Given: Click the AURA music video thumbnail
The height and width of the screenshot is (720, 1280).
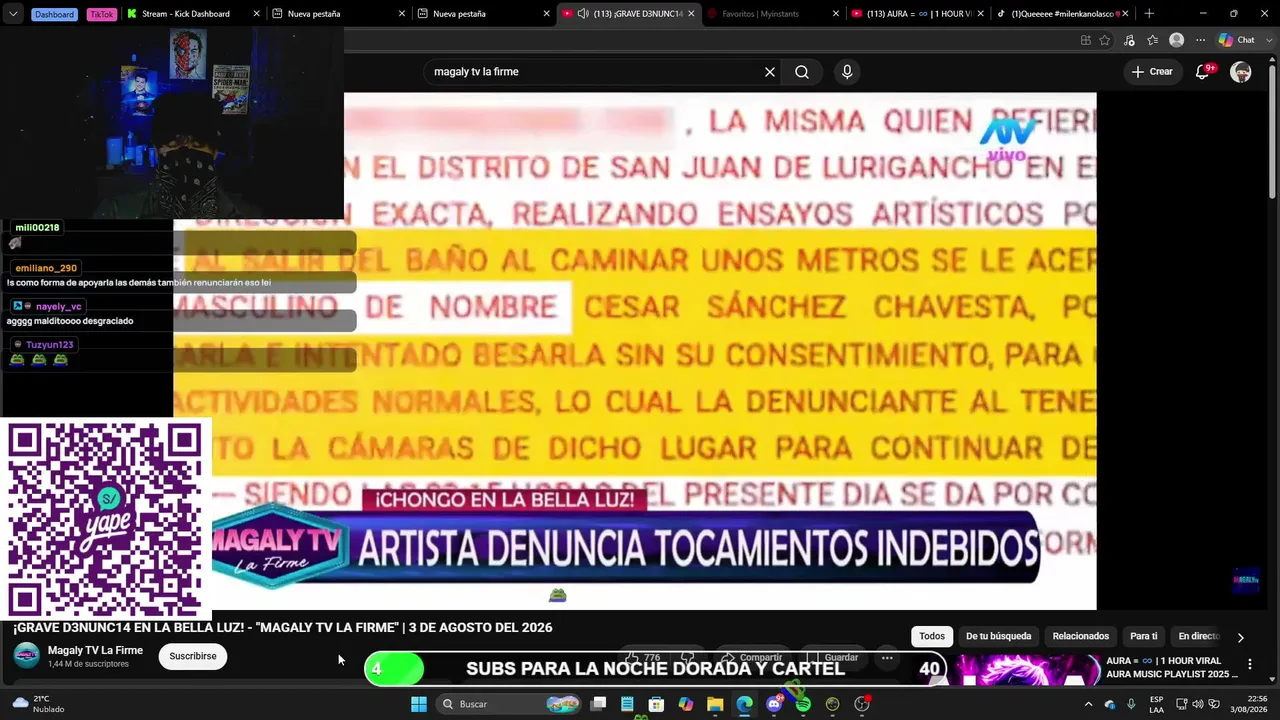Looking at the screenshot, I should [1026, 670].
